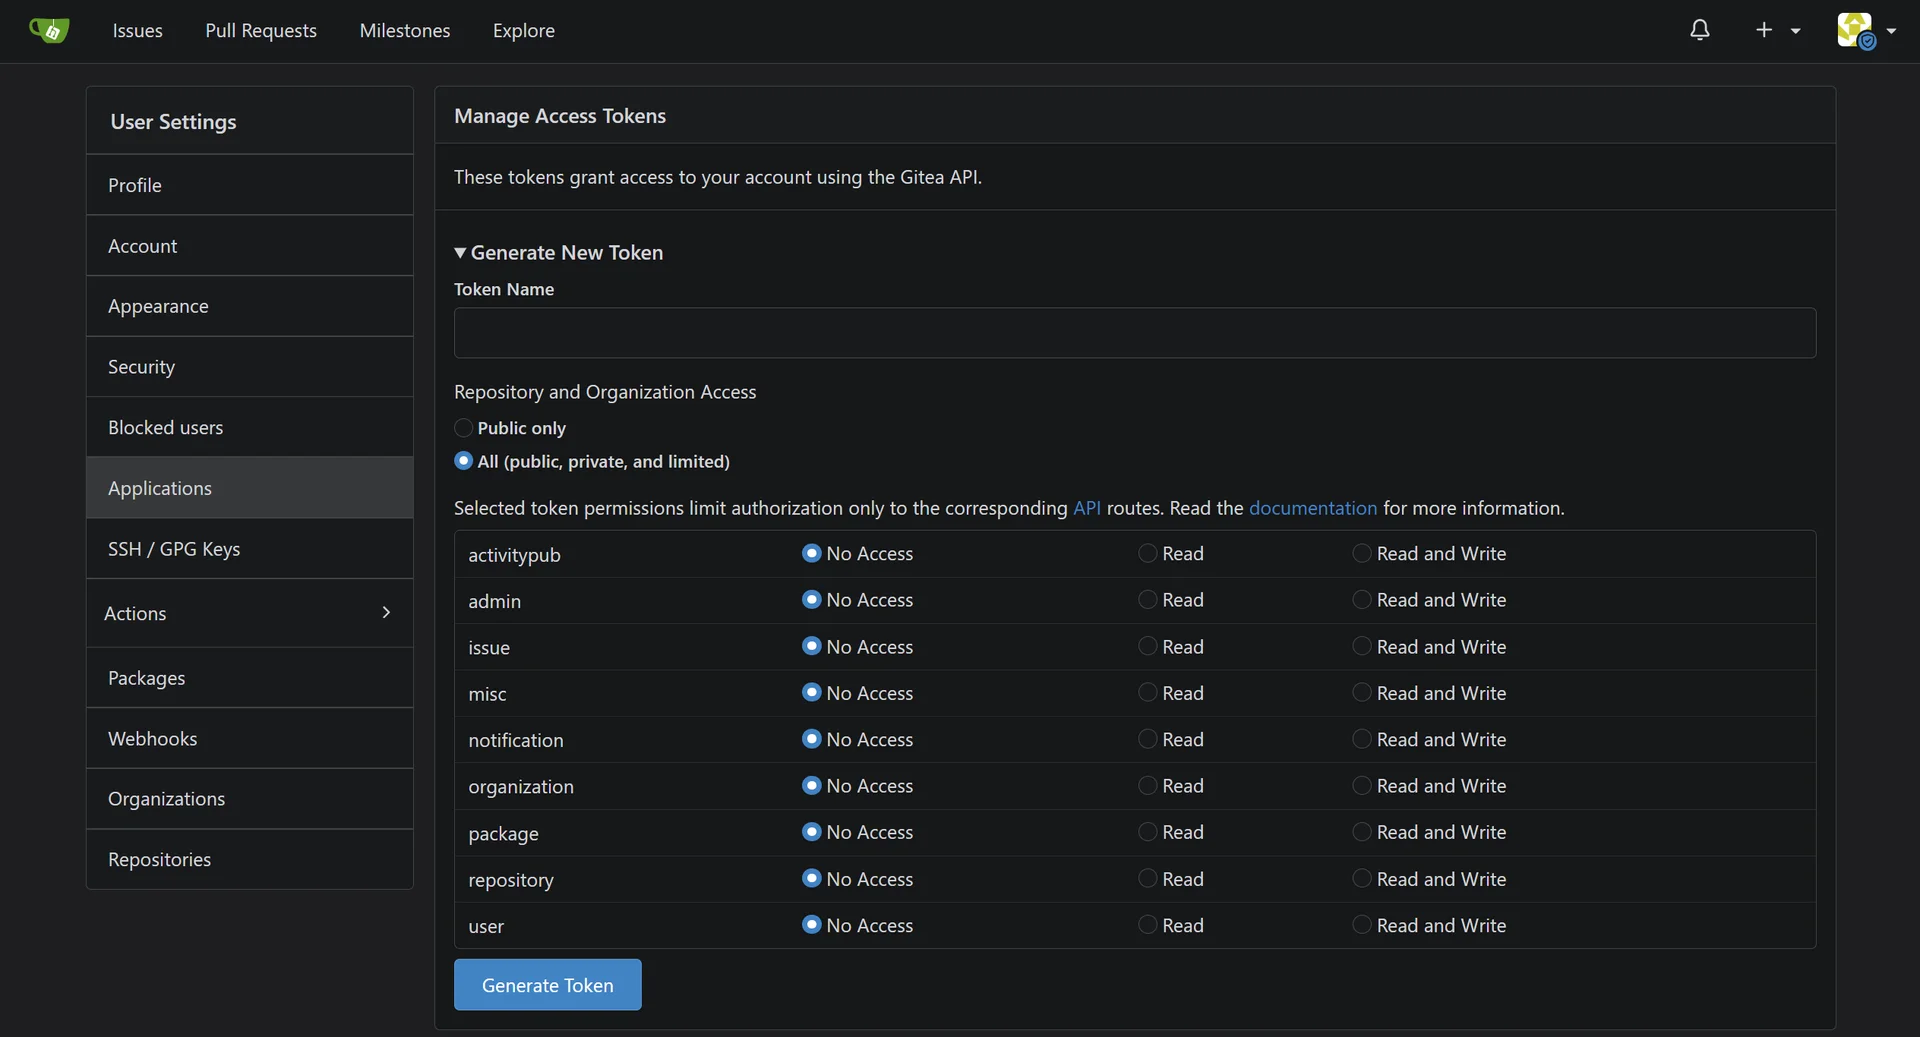The height and width of the screenshot is (1037, 1920).
Task: Open Blocked users settings
Action: pyautogui.click(x=249, y=427)
